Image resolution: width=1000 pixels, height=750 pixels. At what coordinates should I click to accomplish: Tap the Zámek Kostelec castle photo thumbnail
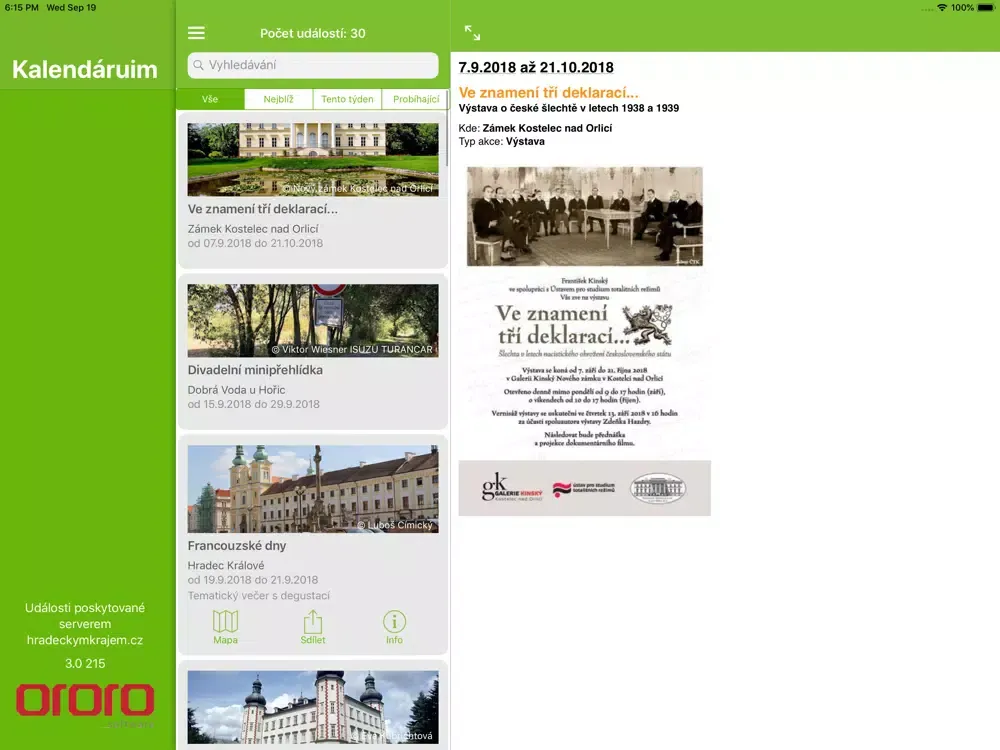tap(312, 159)
